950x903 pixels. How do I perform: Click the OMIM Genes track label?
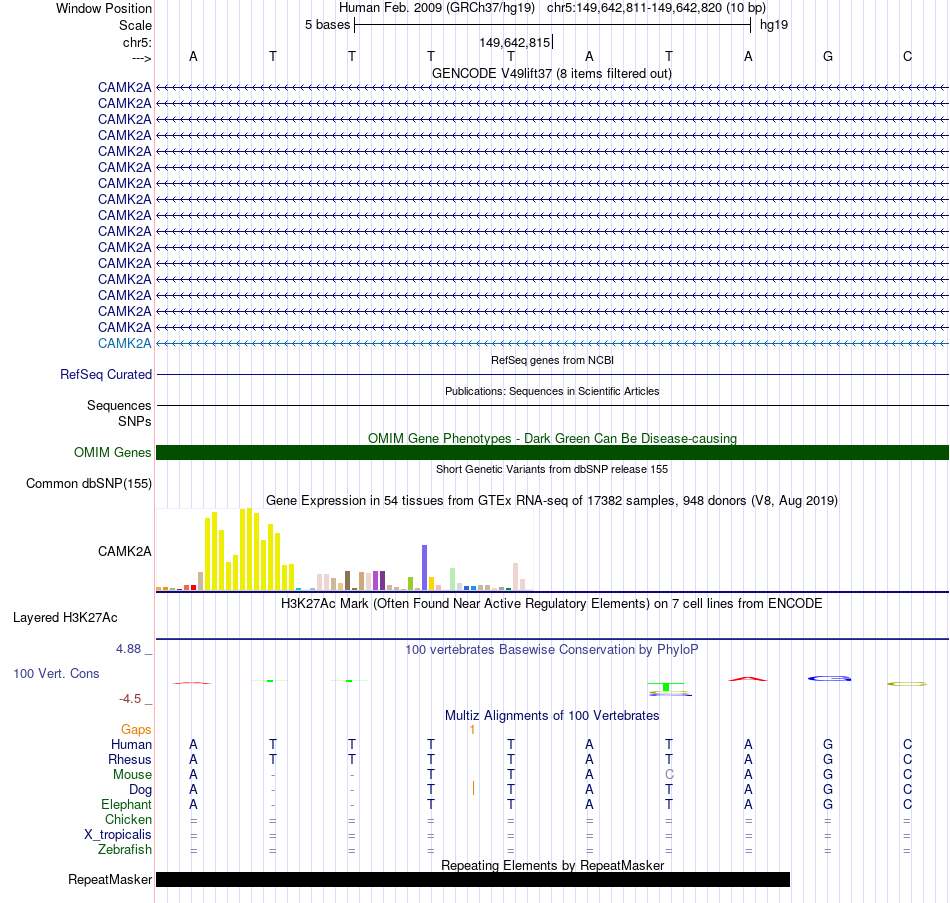tap(112, 452)
